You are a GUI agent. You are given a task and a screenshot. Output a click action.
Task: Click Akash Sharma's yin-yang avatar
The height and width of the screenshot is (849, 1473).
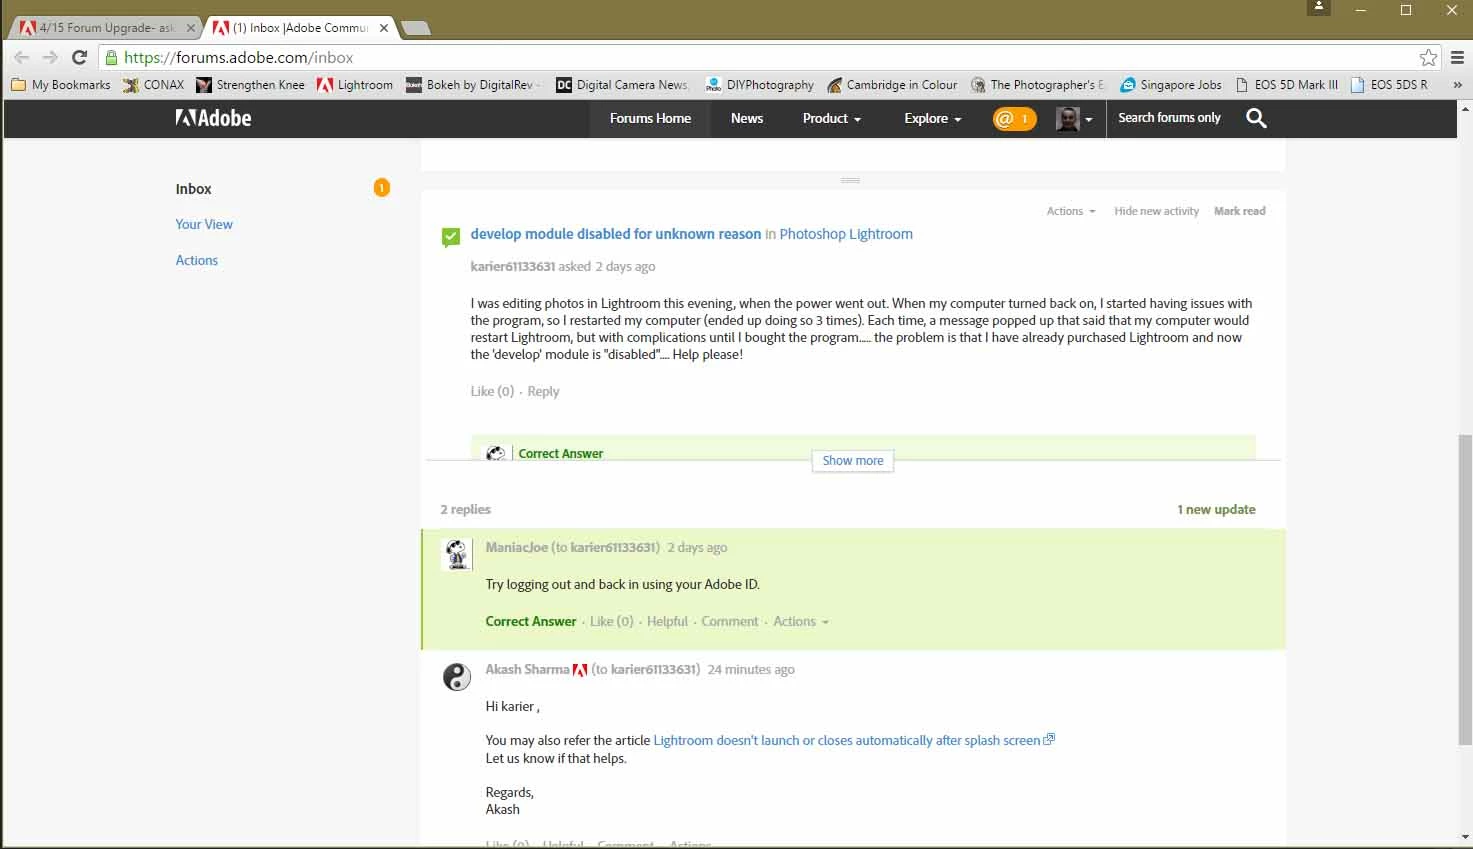click(x=457, y=677)
